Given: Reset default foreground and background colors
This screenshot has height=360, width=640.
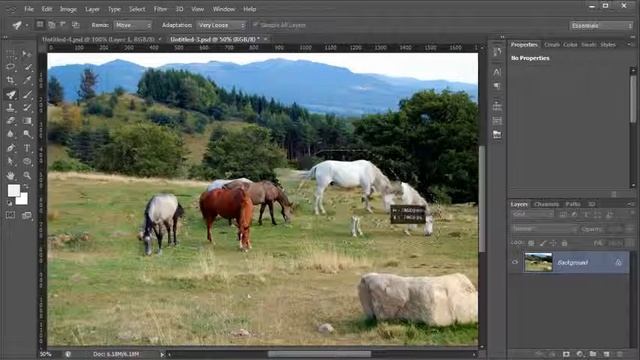Looking at the screenshot, I should tap(10, 203).
